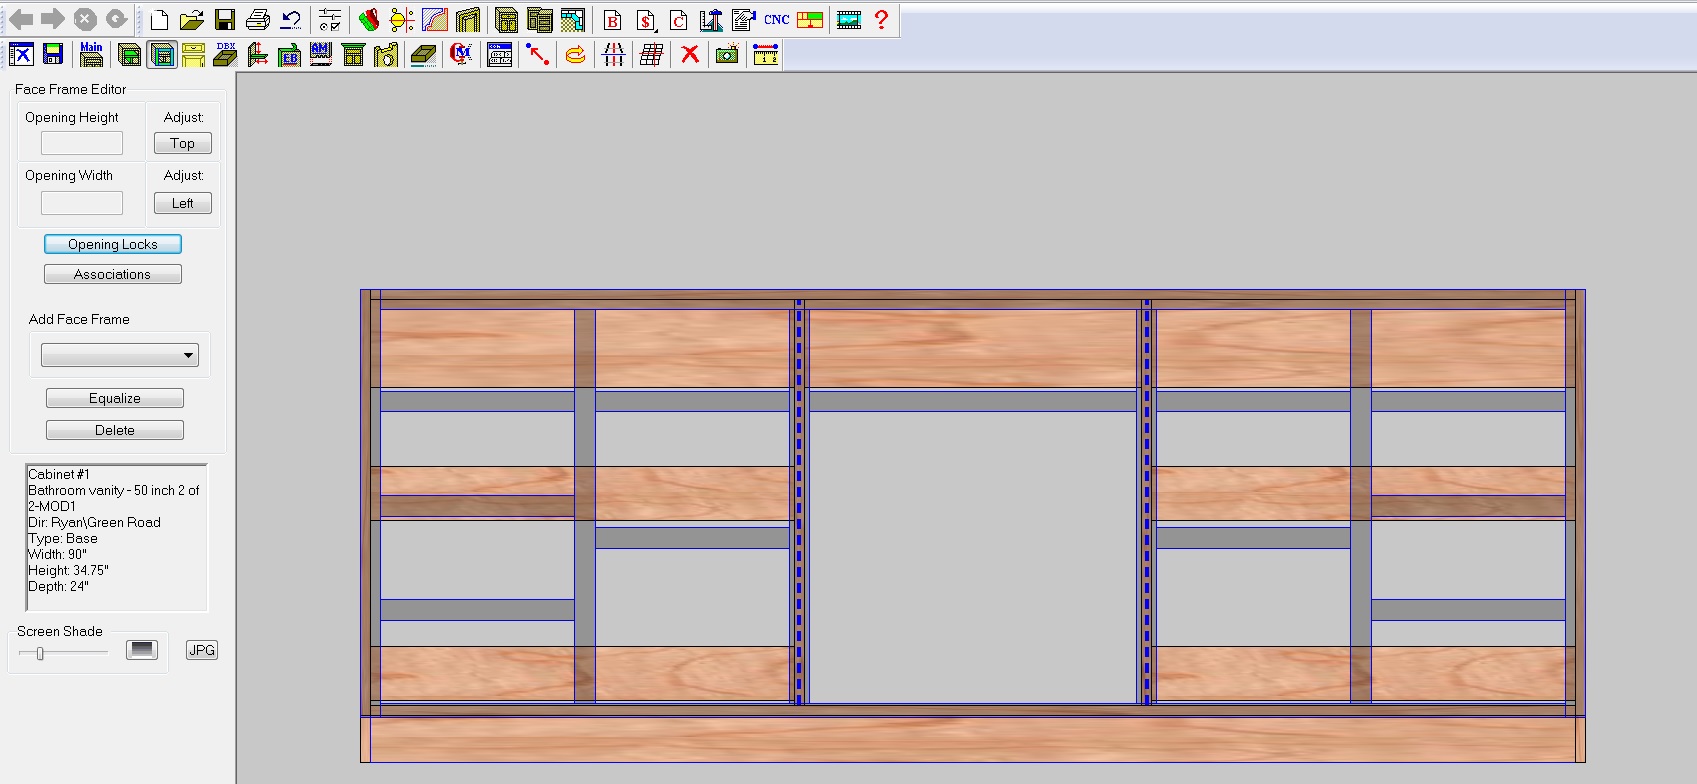Toggle the Left adjust button
The height and width of the screenshot is (784, 1697).
pos(182,203)
